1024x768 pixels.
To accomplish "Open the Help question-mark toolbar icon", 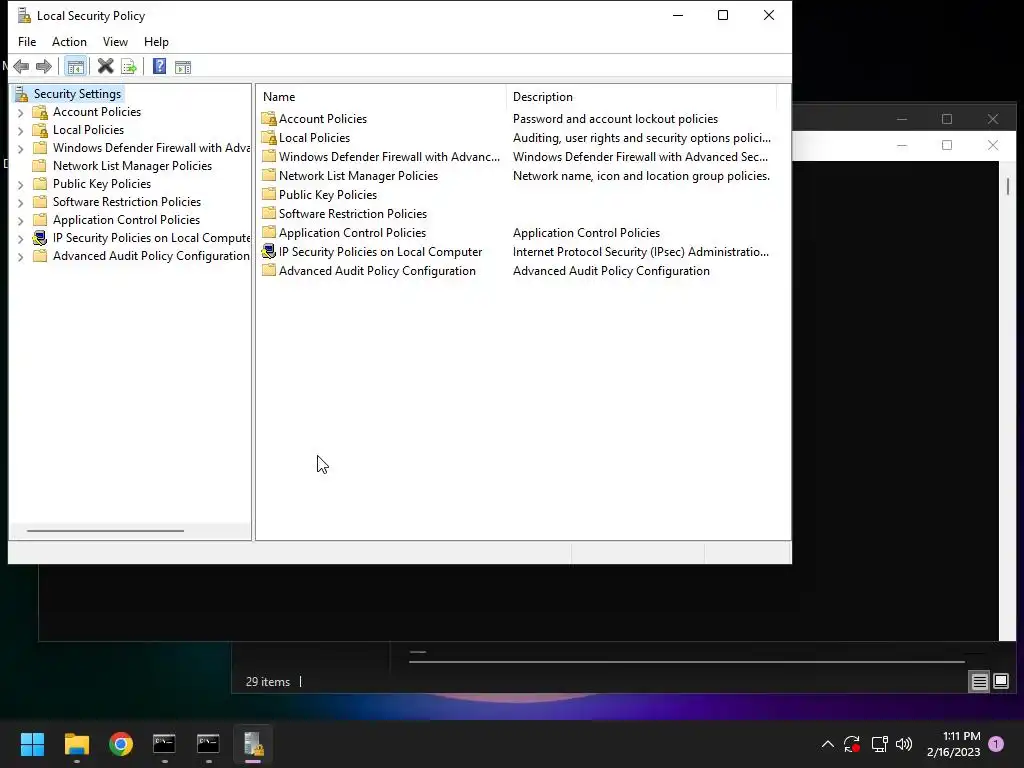I will coord(159,67).
